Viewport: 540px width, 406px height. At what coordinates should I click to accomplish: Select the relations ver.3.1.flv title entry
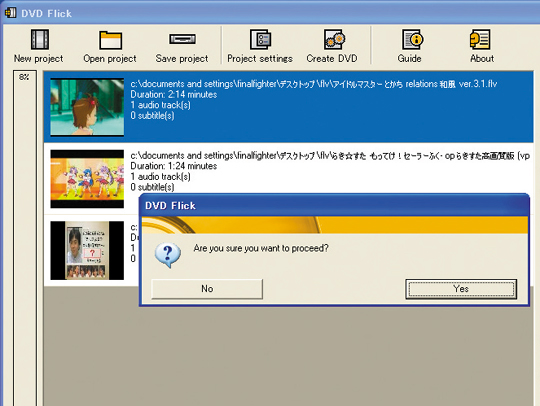point(289,107)
